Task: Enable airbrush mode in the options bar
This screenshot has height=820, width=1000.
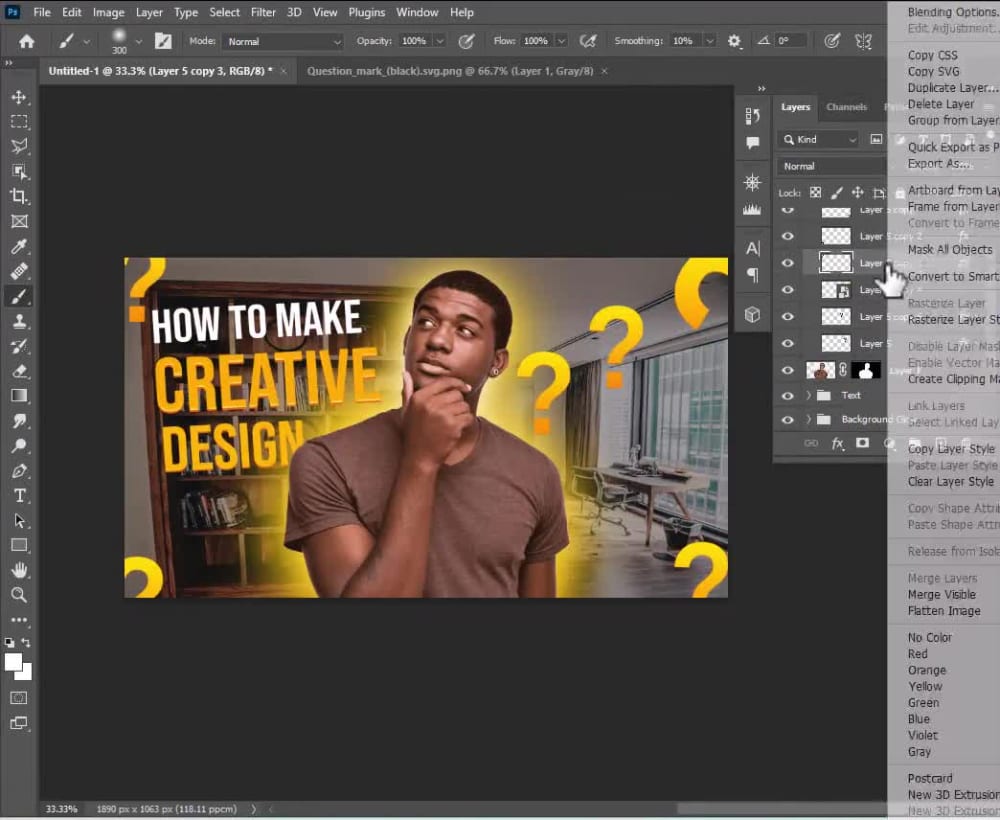Action: click(x=589, y=40)
